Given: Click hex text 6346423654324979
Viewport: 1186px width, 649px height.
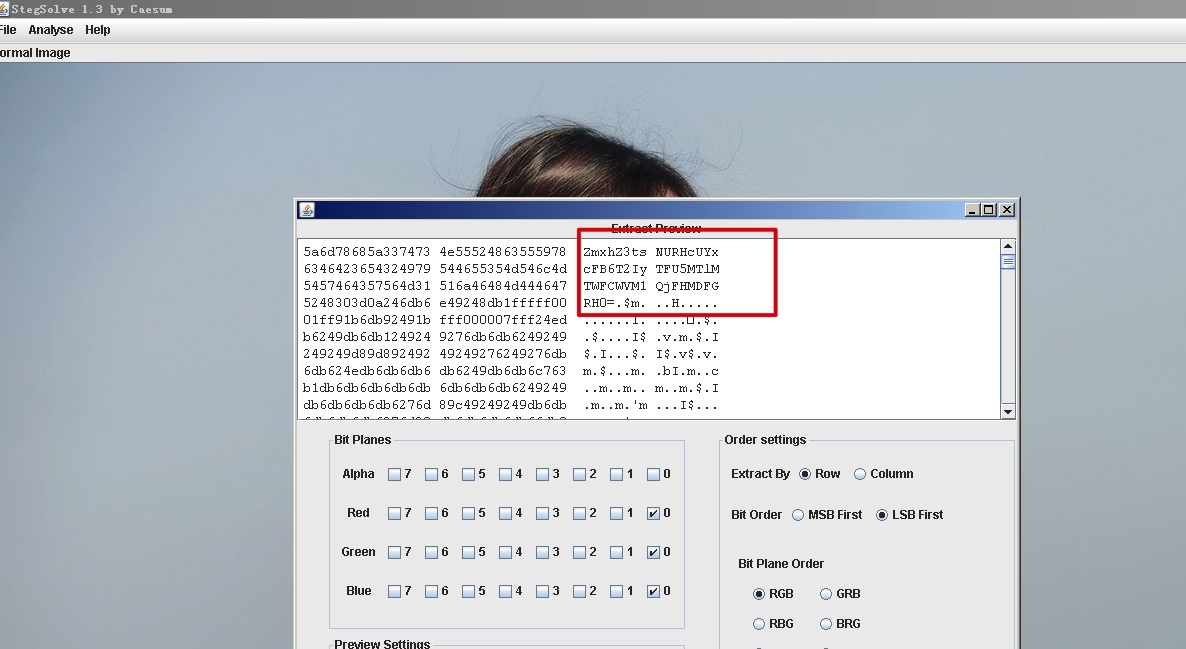Looking at the screenshot, I should (367, 269).
